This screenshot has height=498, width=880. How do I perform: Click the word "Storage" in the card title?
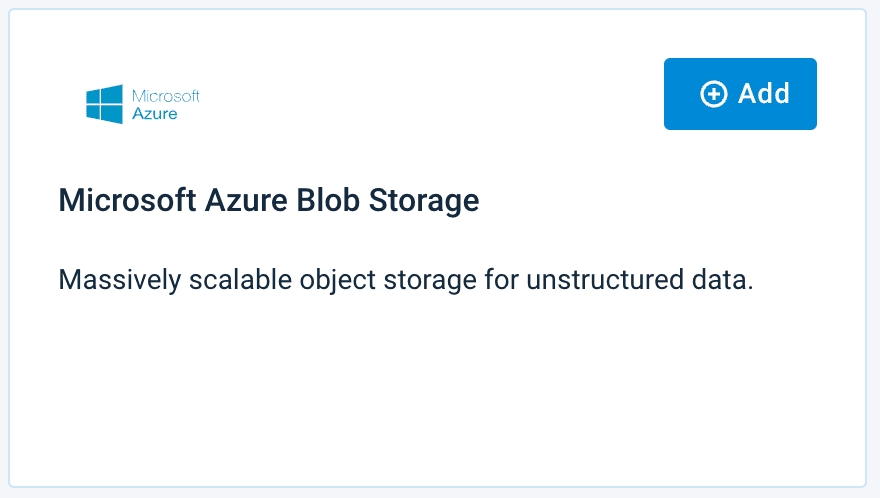[425, 200]
